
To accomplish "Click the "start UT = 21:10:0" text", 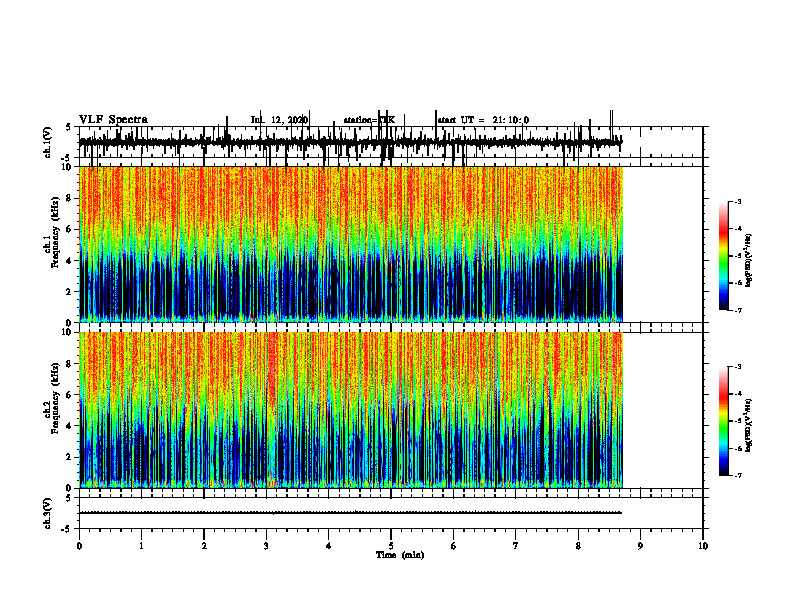I will (x=483, y=120).
